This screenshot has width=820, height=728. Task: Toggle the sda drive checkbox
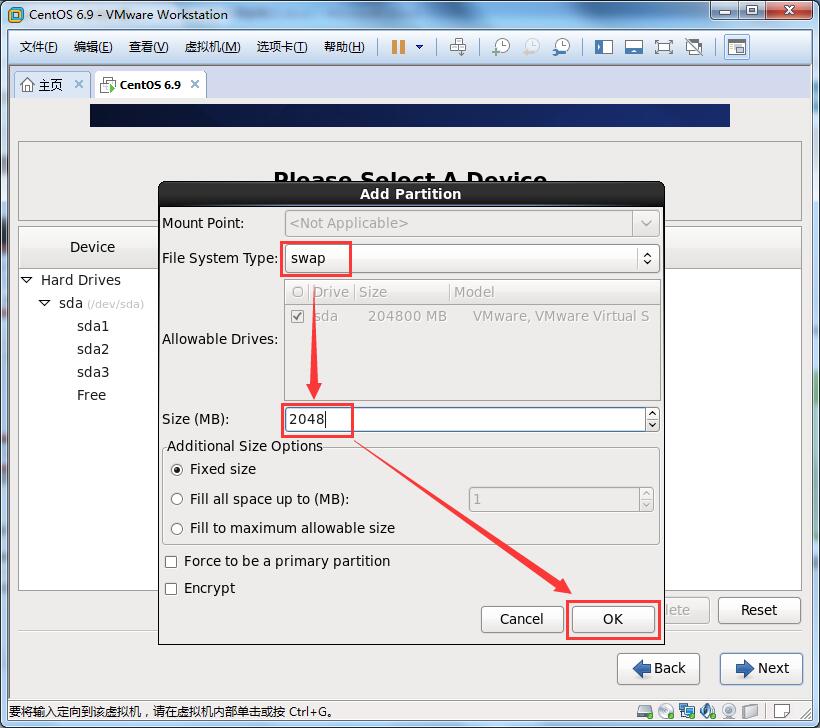pyautogui.click(x=298, y=316)
